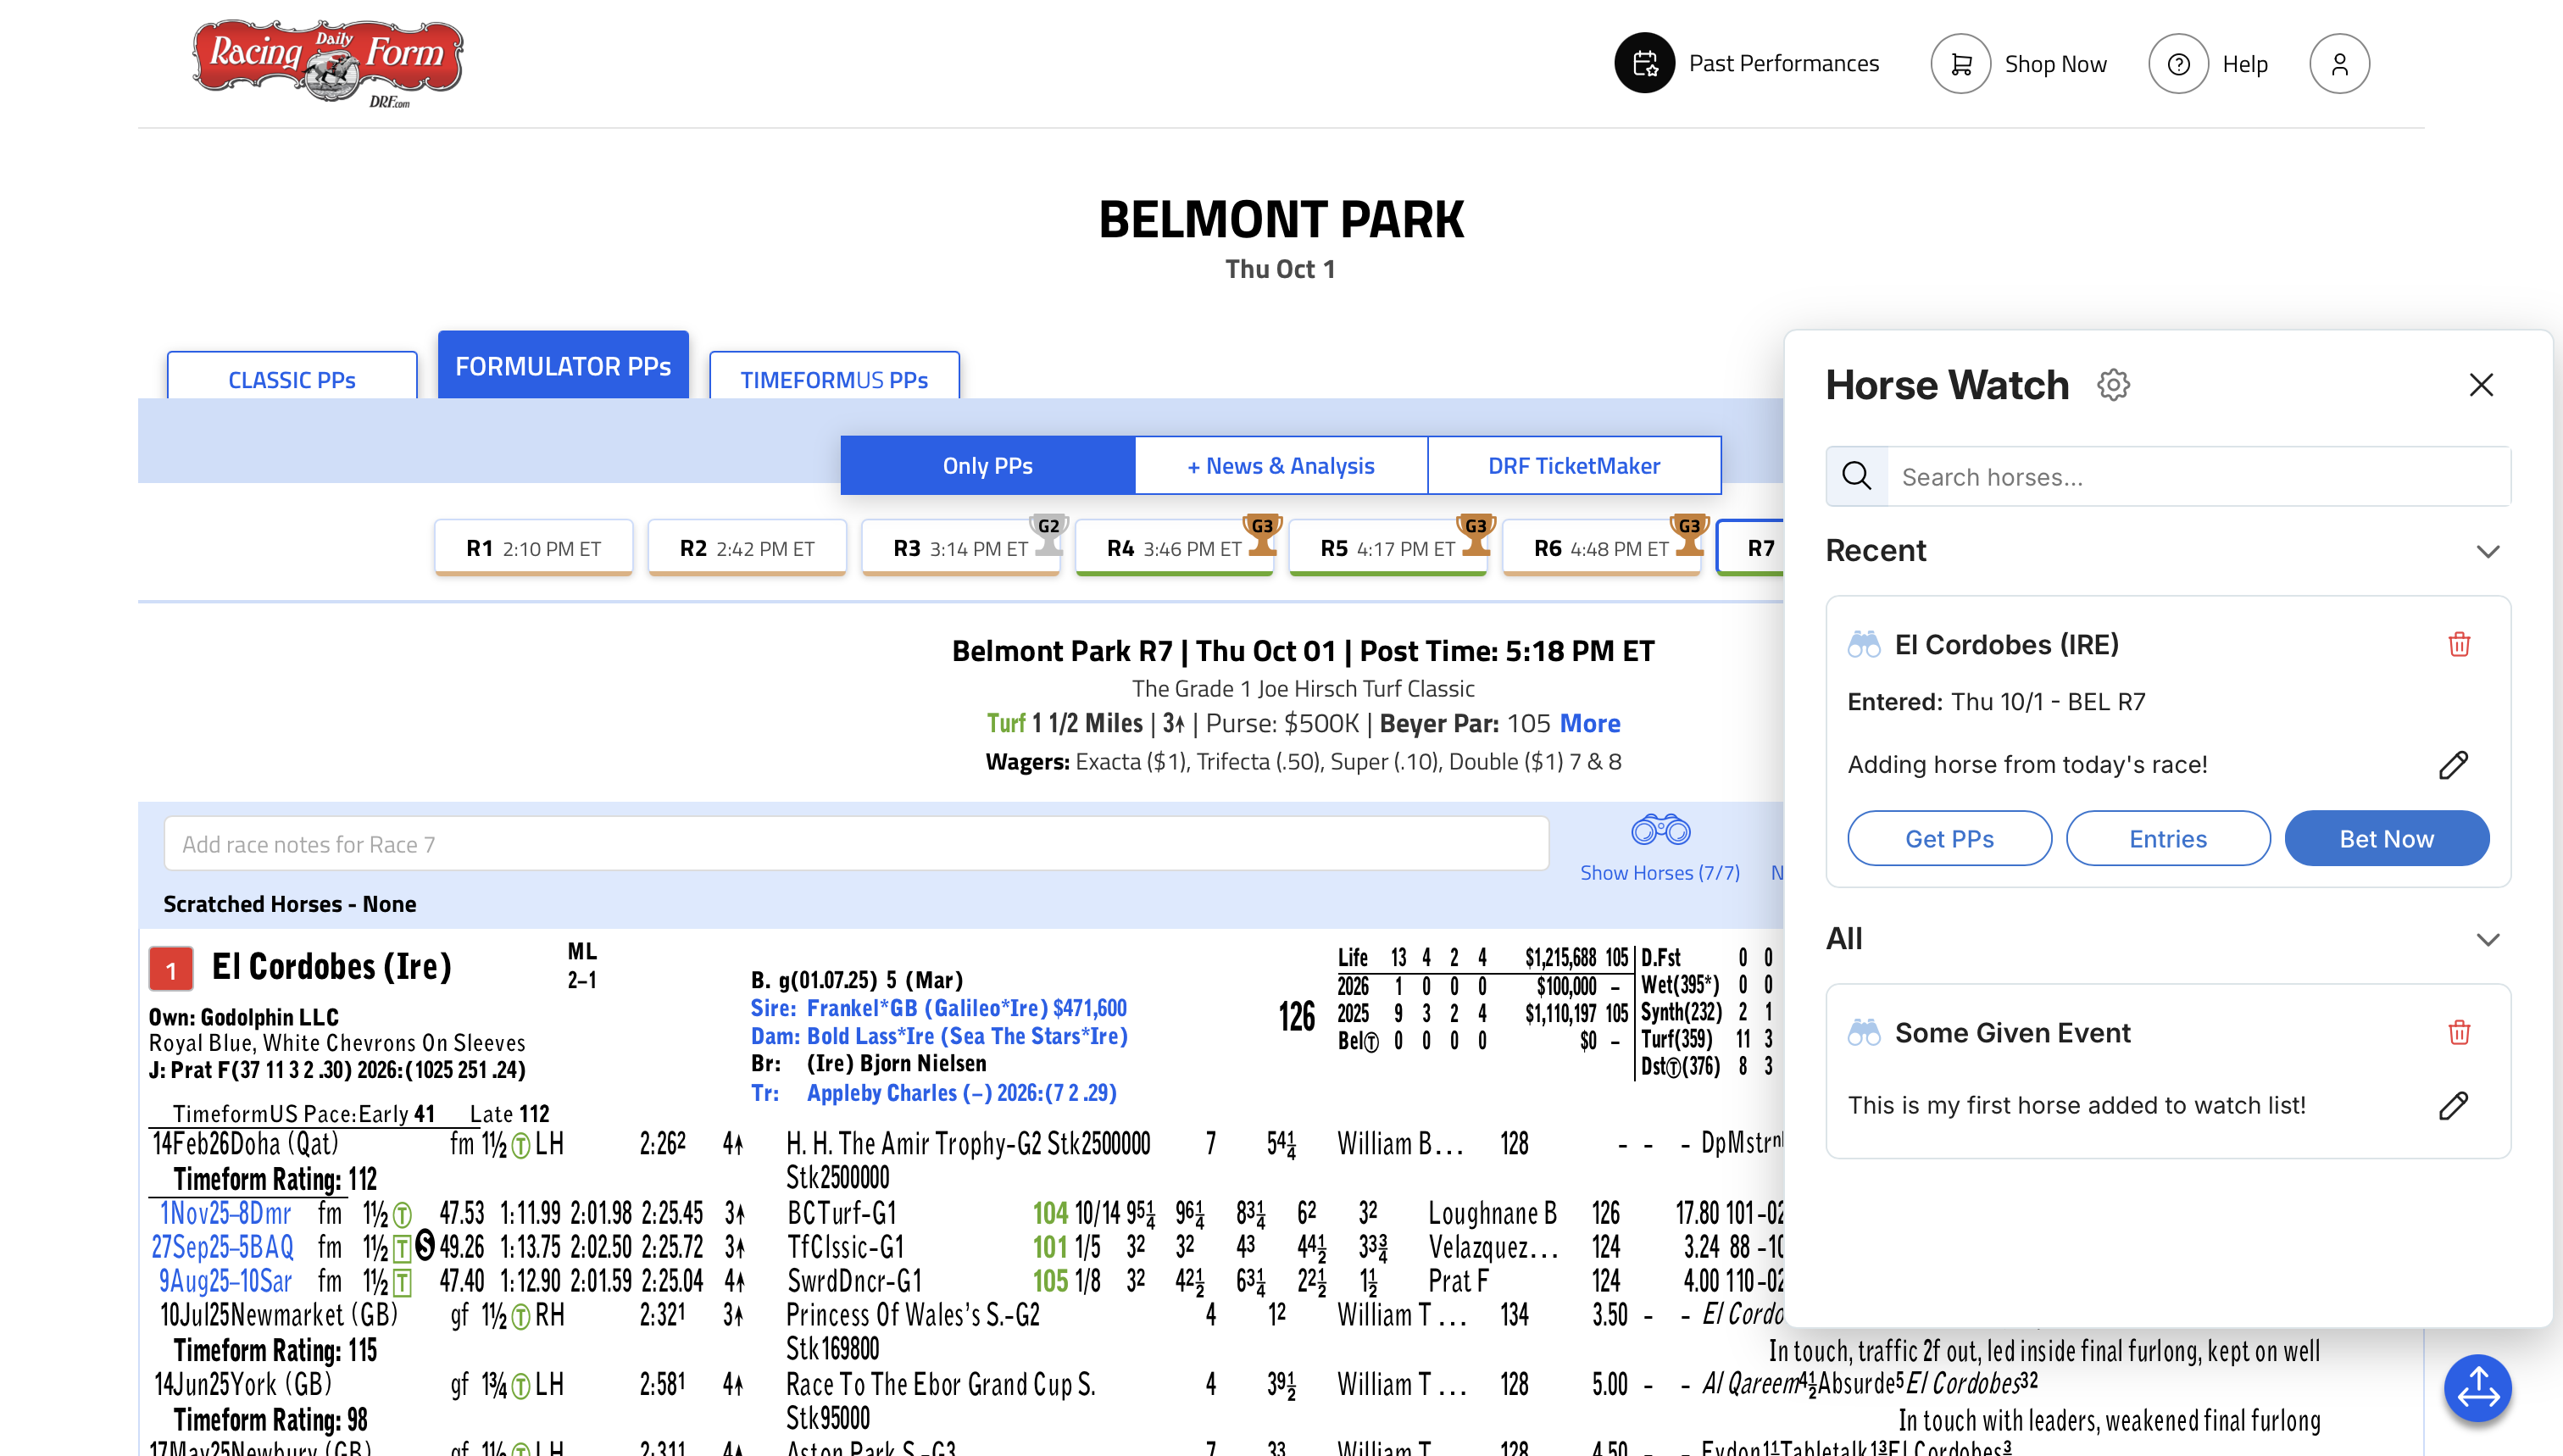Open the Past Performances calendar icon
This screenshot has width=2563, height=1456.
point(1644,63)
